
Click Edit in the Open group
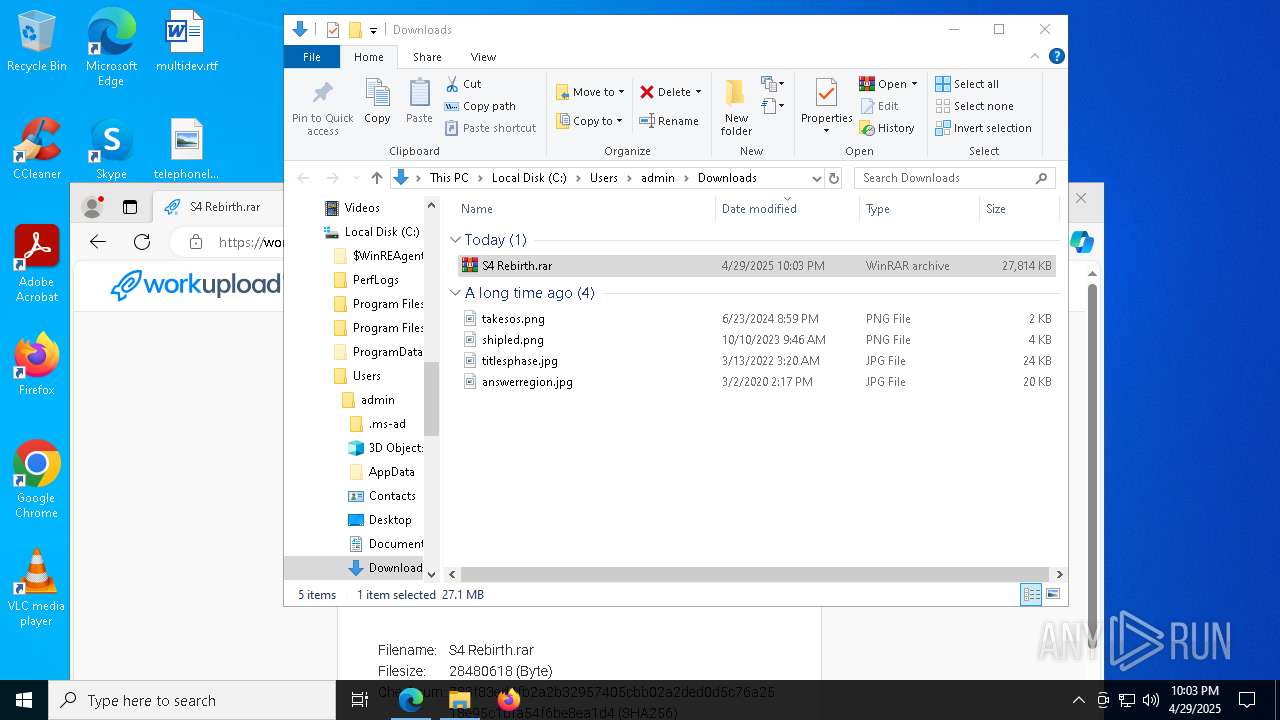(879, 106)
